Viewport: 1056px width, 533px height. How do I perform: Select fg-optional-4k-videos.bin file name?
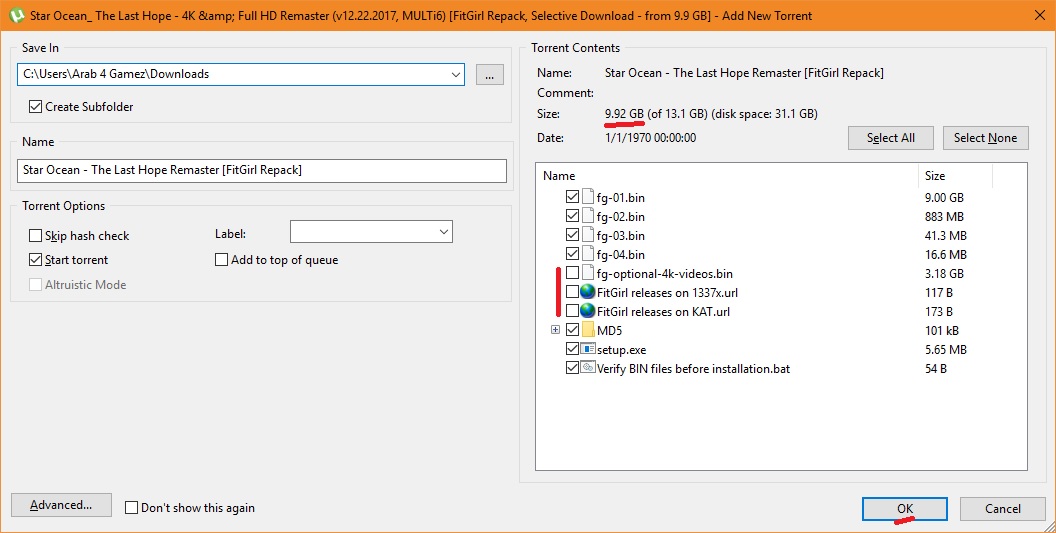665,274
